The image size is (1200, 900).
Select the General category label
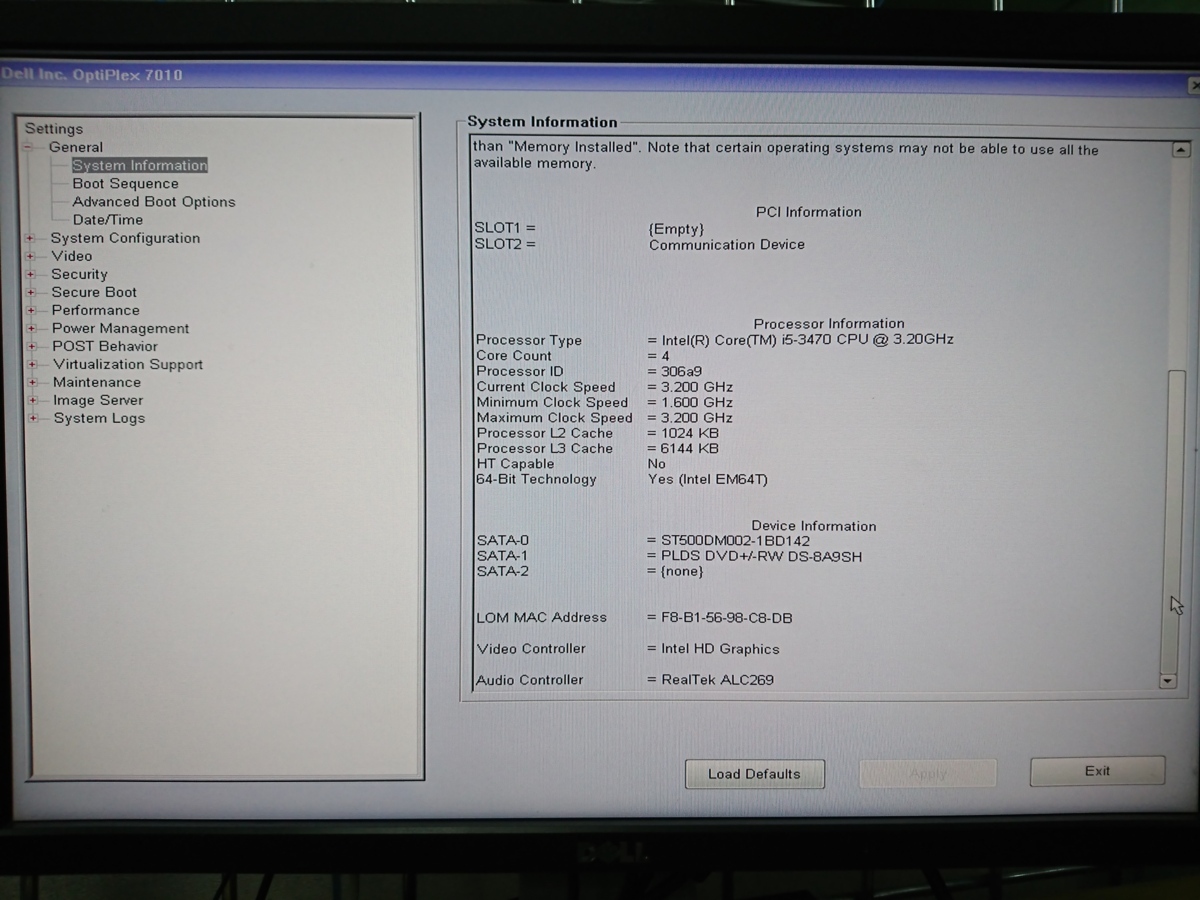point(76,147)
